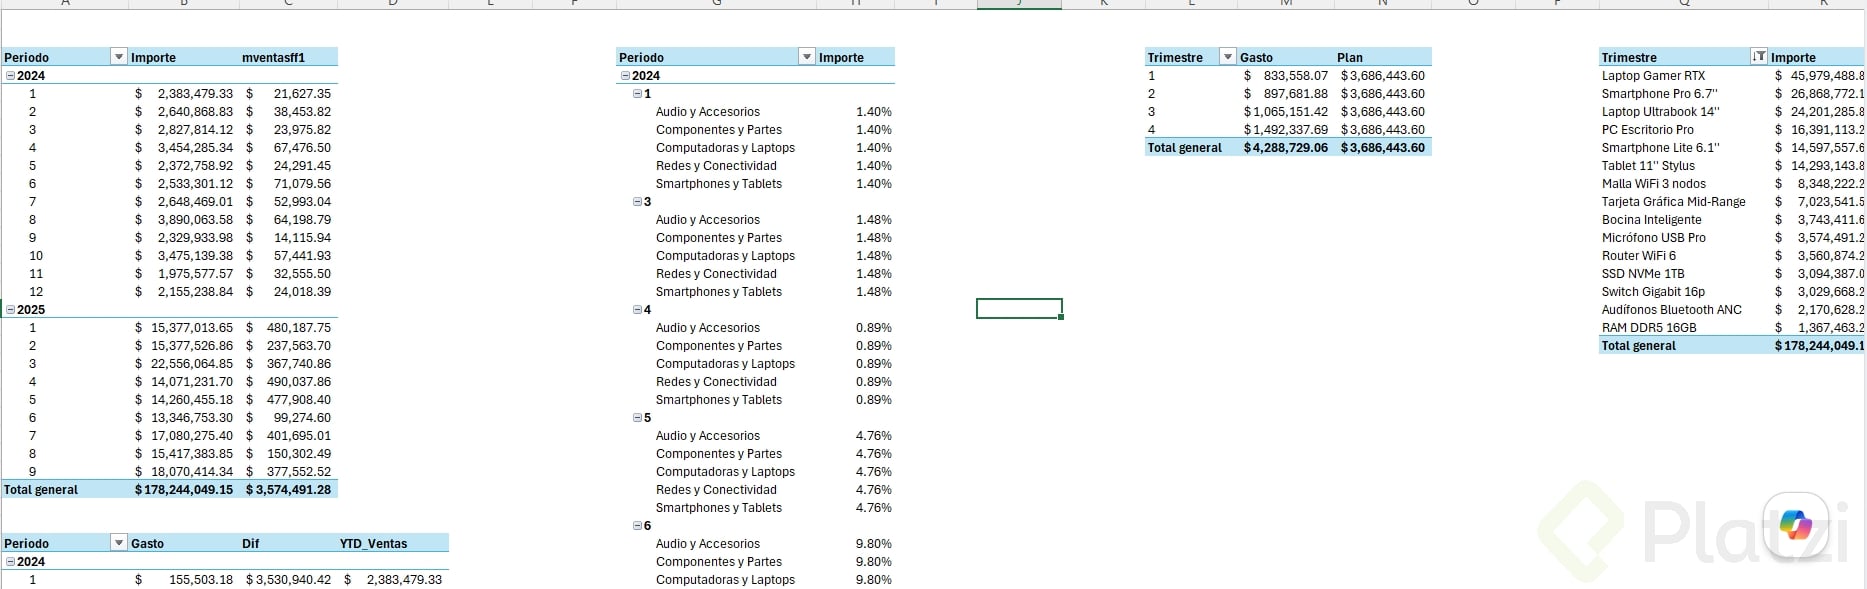Collapse month 3 group in percentage pivot

tap(637, 201)
